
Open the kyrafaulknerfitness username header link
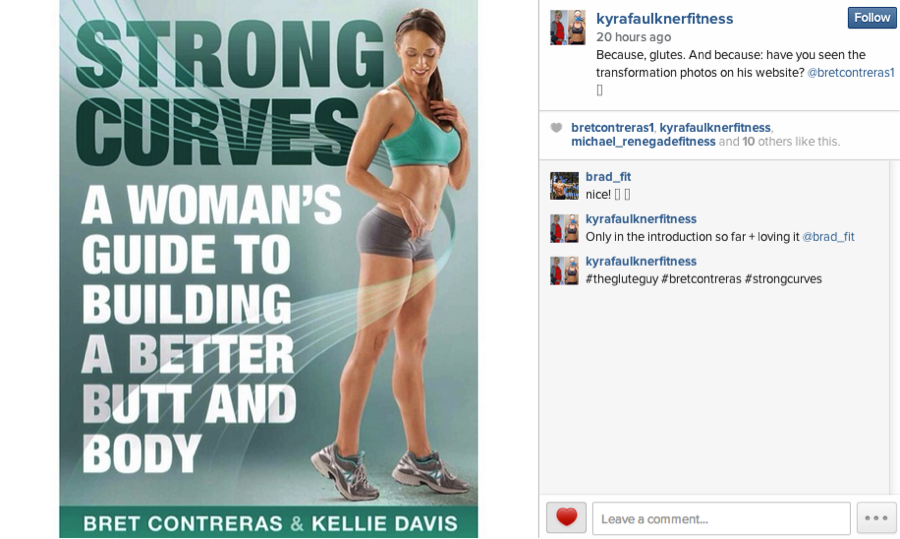pyautogui.click(x=665, y=18)
